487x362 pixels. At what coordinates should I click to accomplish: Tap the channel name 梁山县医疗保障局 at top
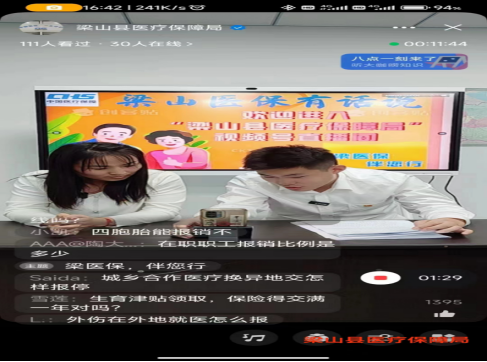pos(149,27)
